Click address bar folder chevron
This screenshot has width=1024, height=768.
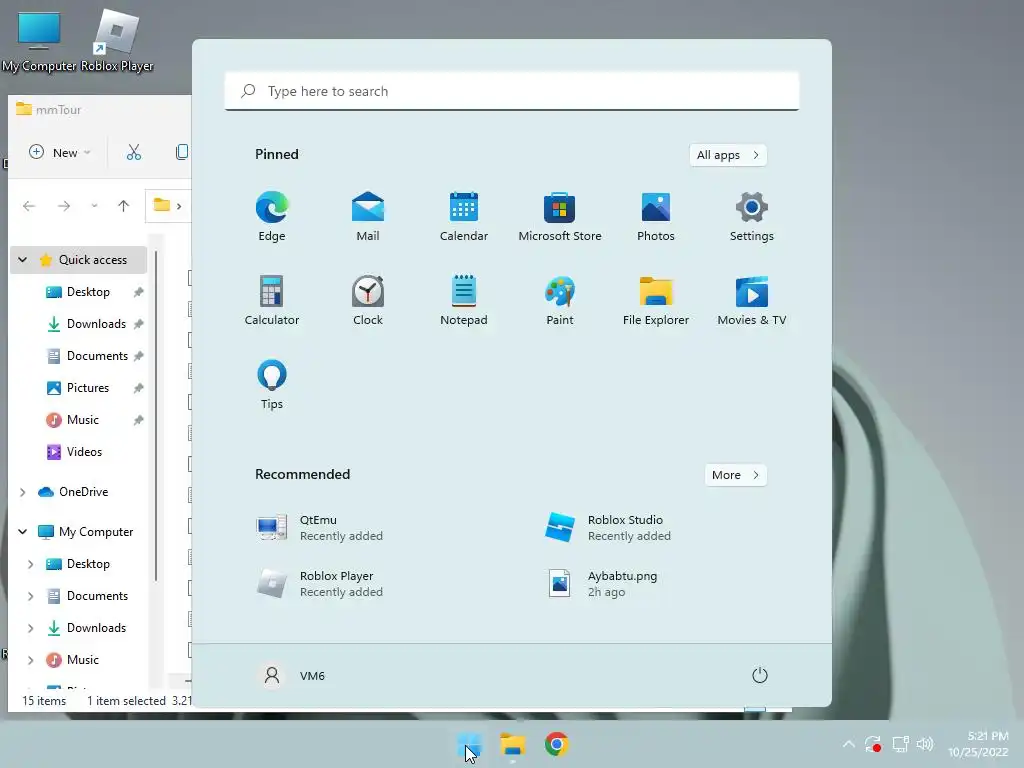(x=179, y=206)
